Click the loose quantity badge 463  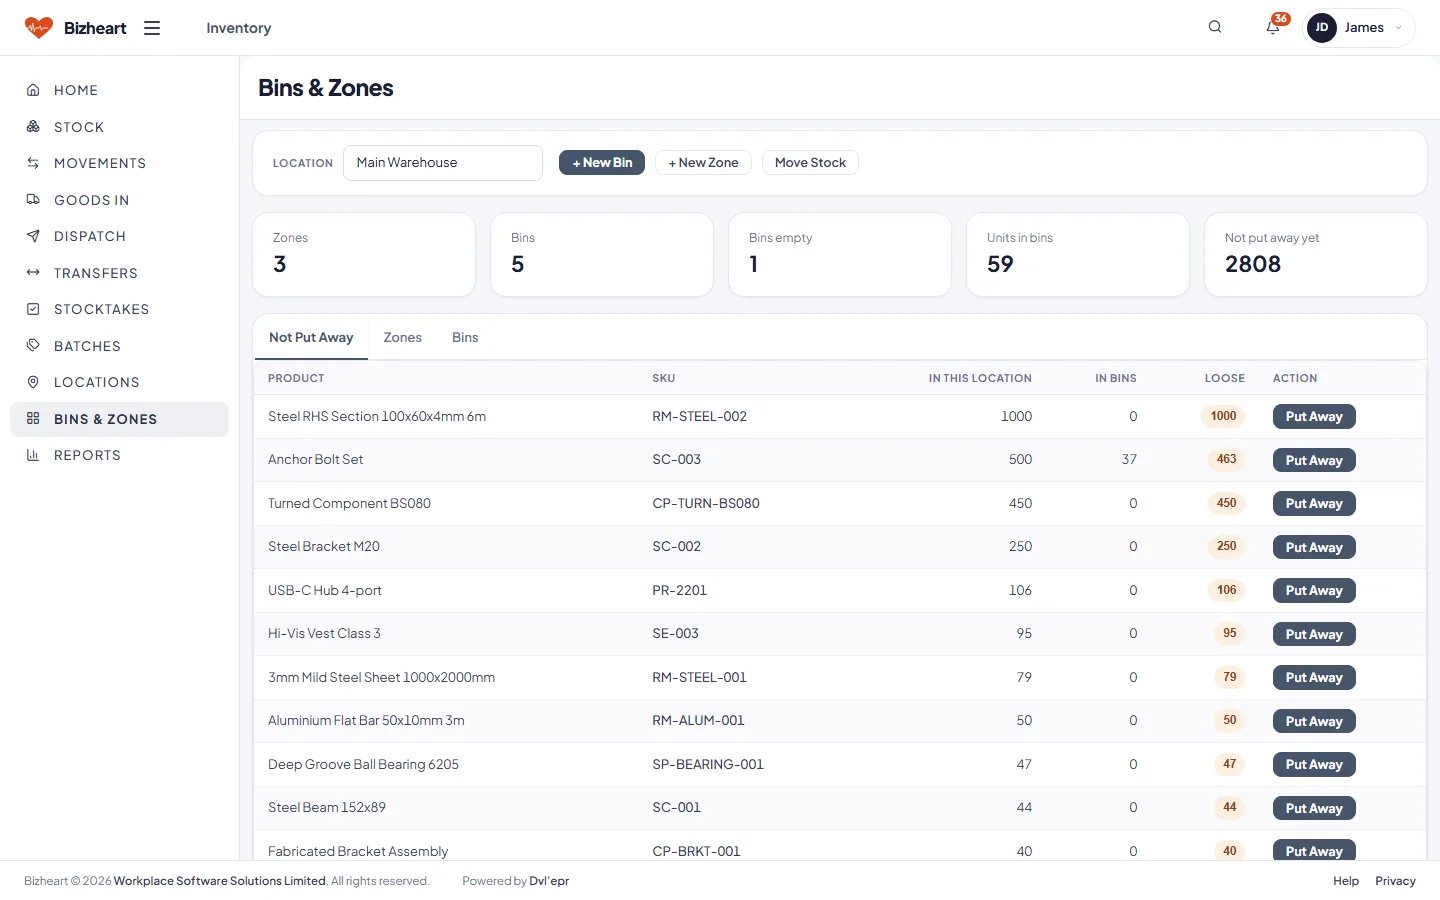tap(1227, 460)
